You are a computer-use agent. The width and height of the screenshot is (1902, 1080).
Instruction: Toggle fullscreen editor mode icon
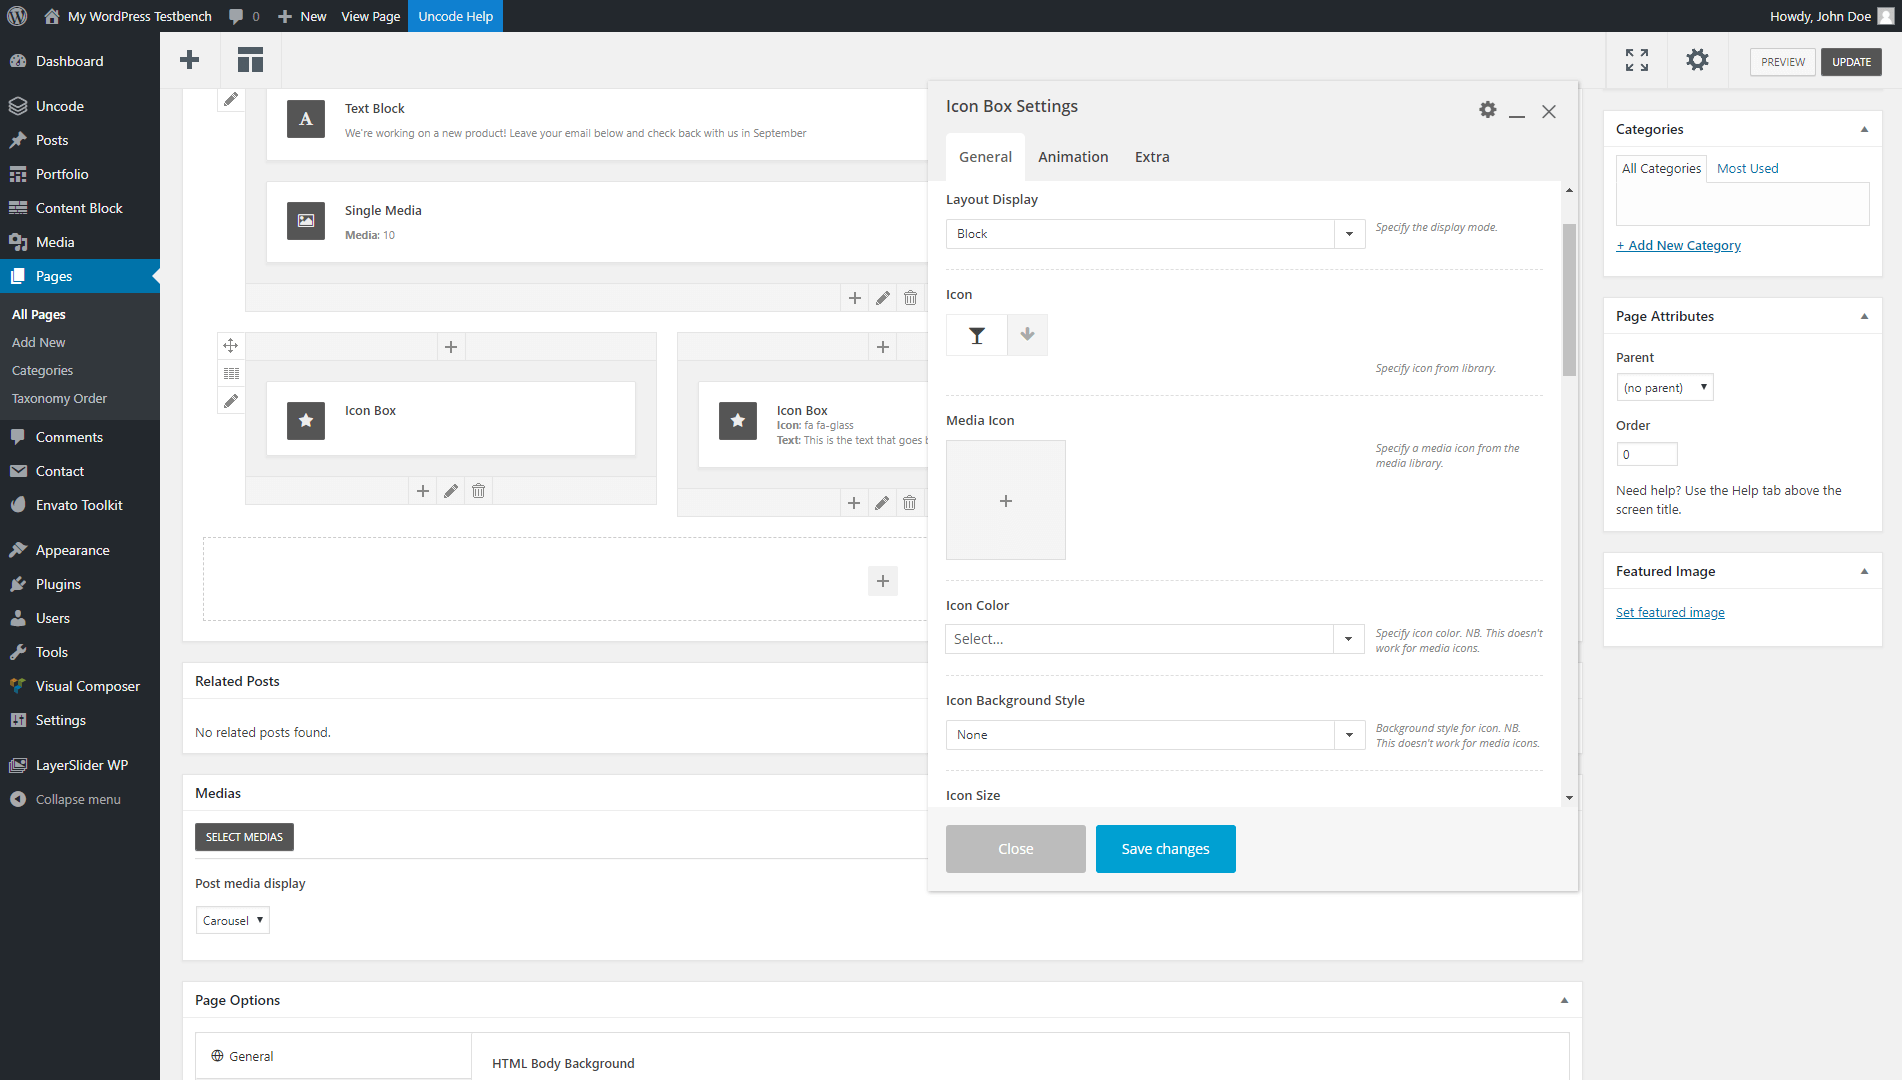click(1637, 60)
